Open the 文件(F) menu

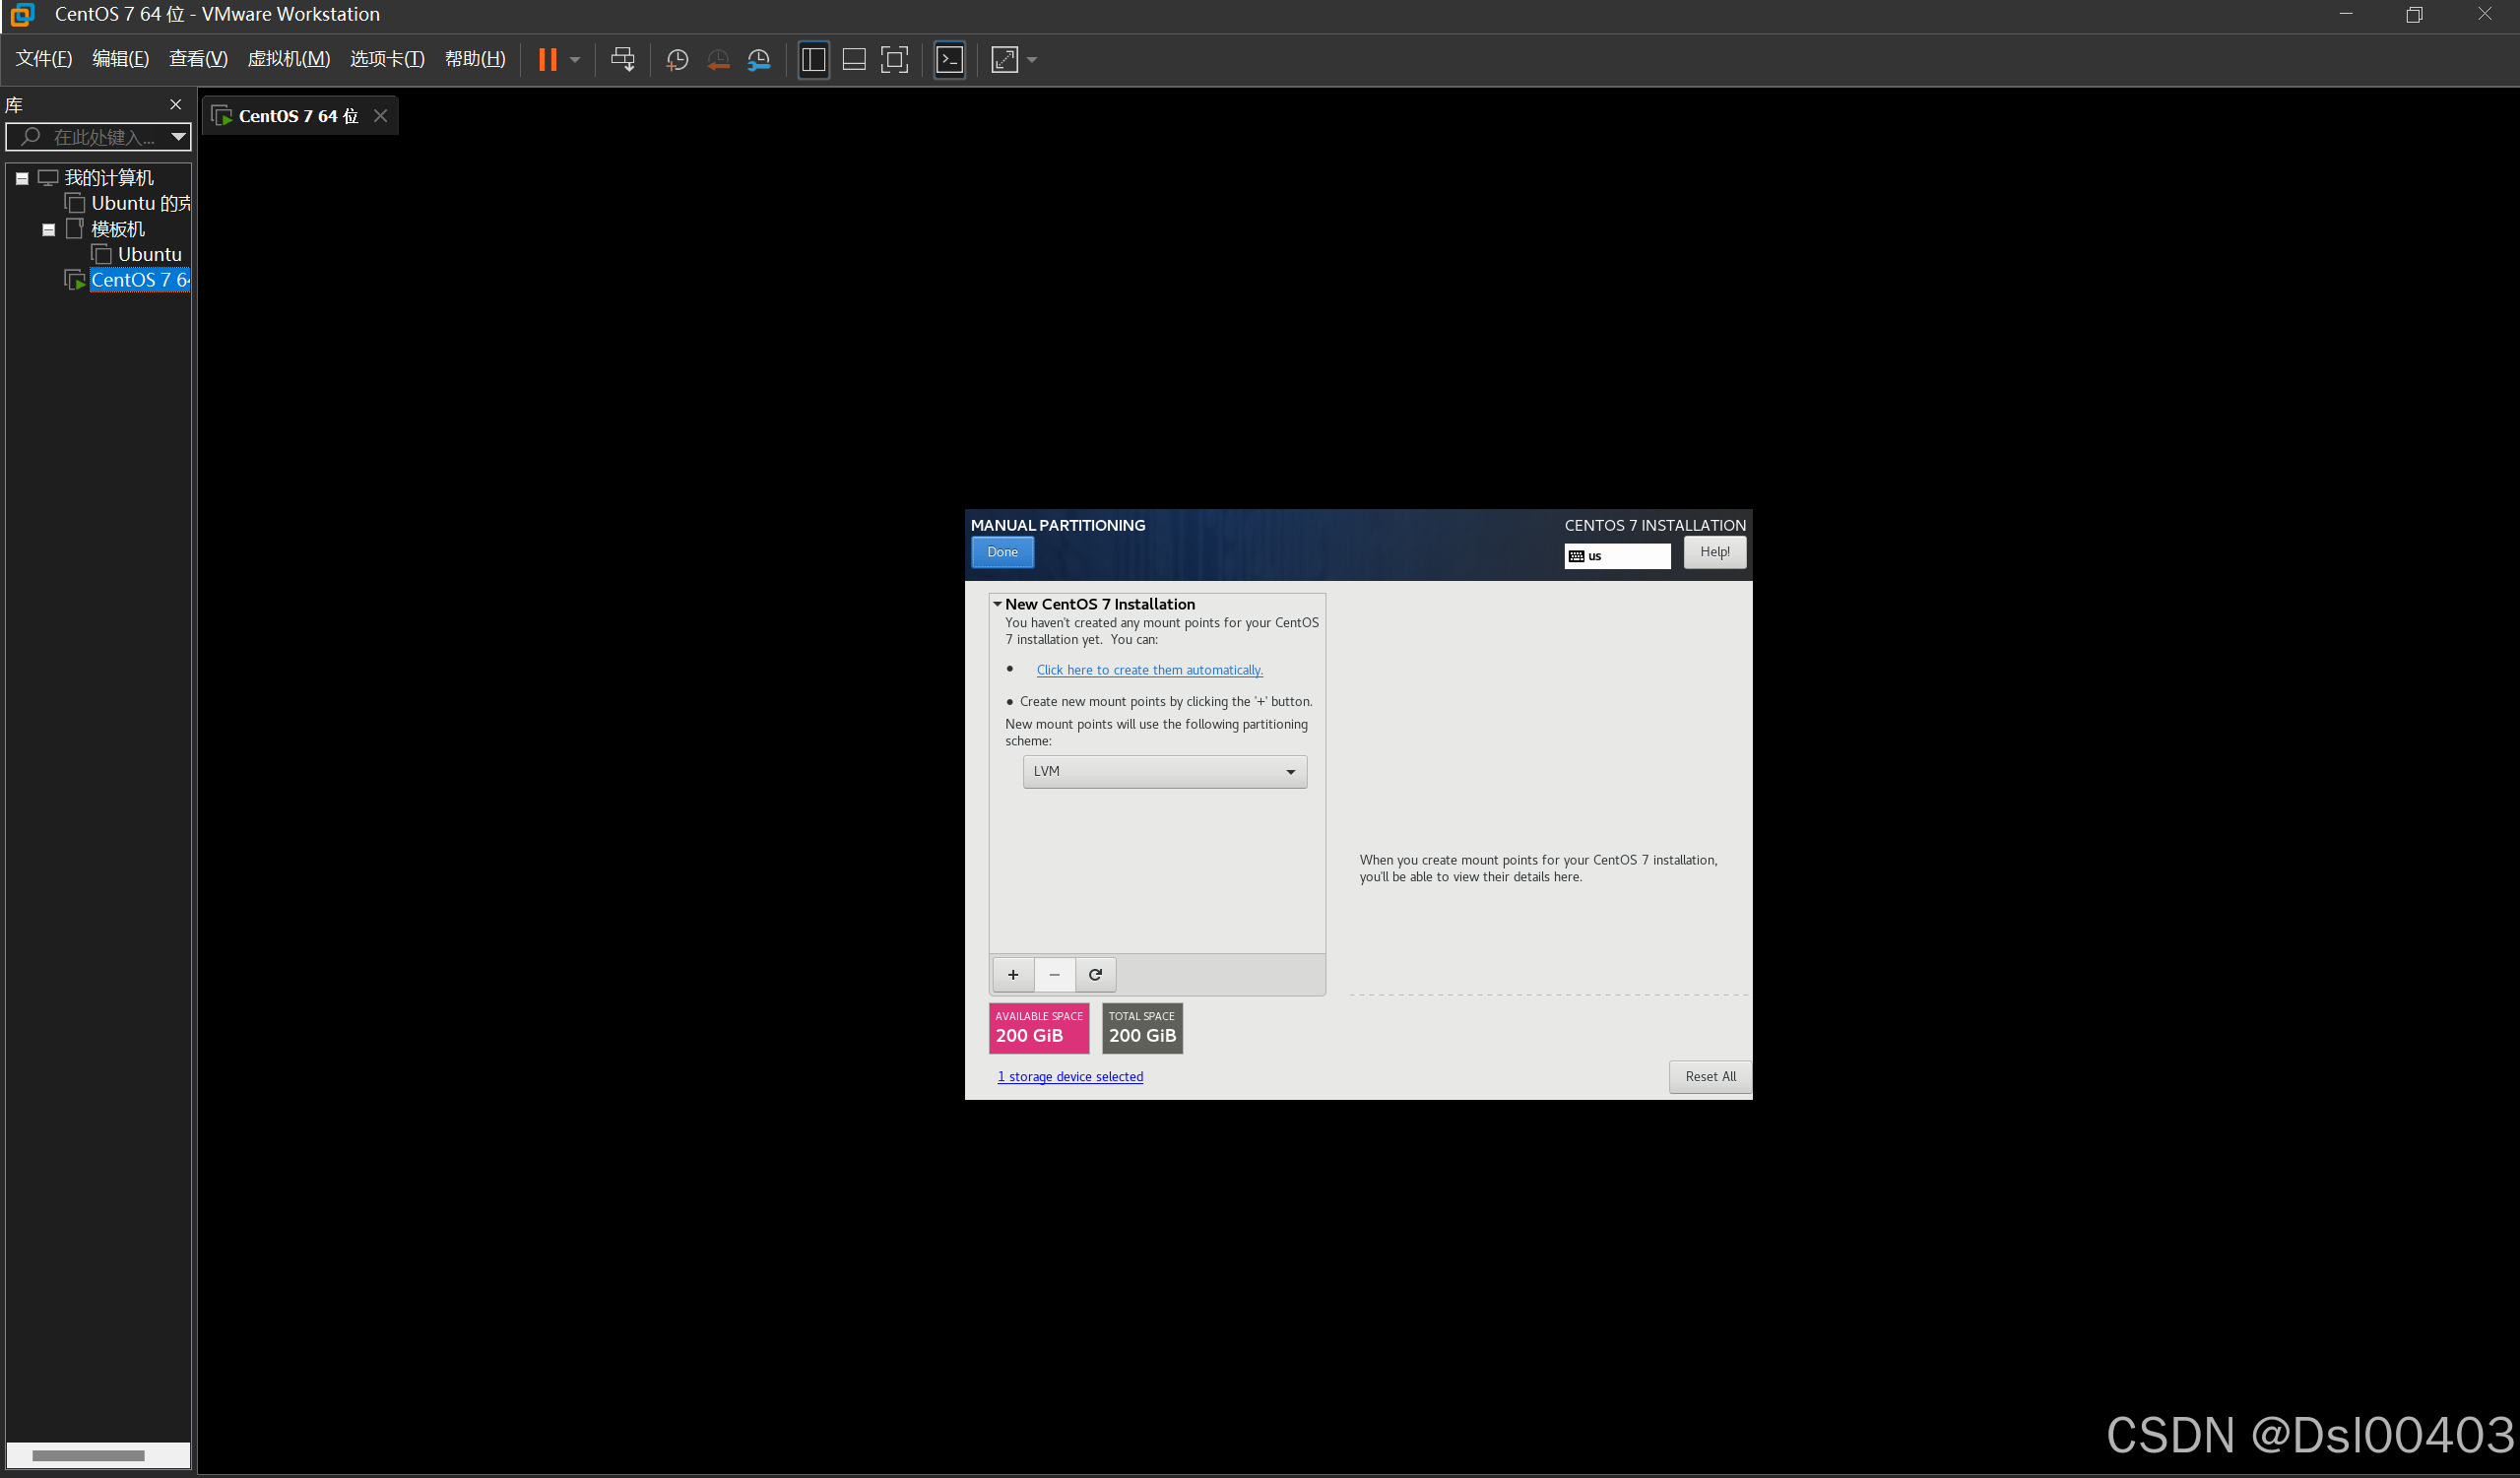[44, 59]
